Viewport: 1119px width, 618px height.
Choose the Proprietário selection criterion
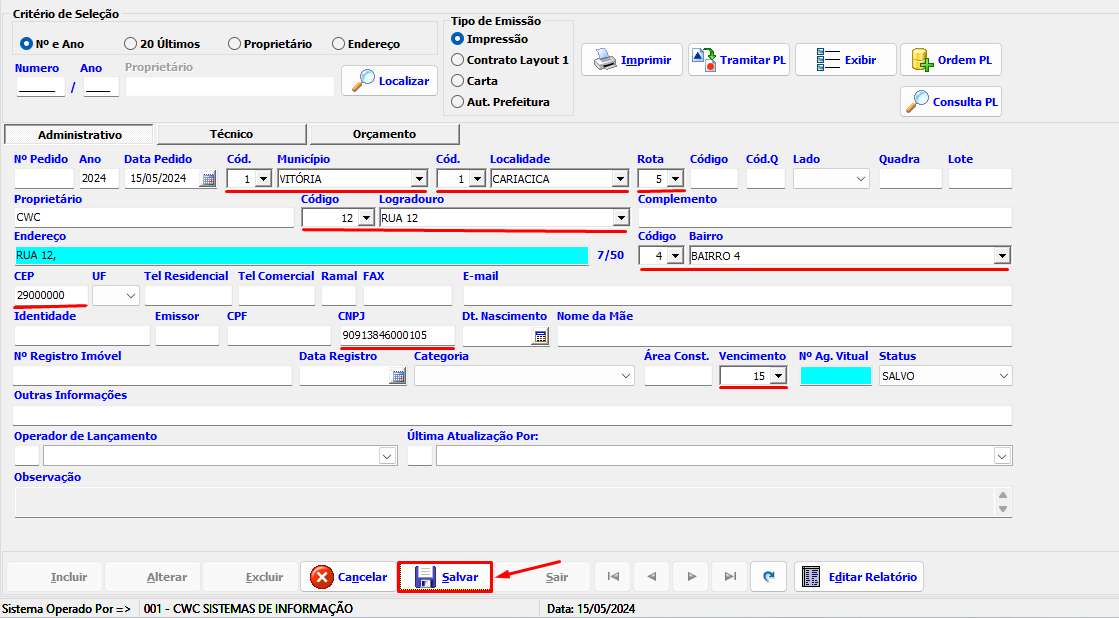point(235,44)
